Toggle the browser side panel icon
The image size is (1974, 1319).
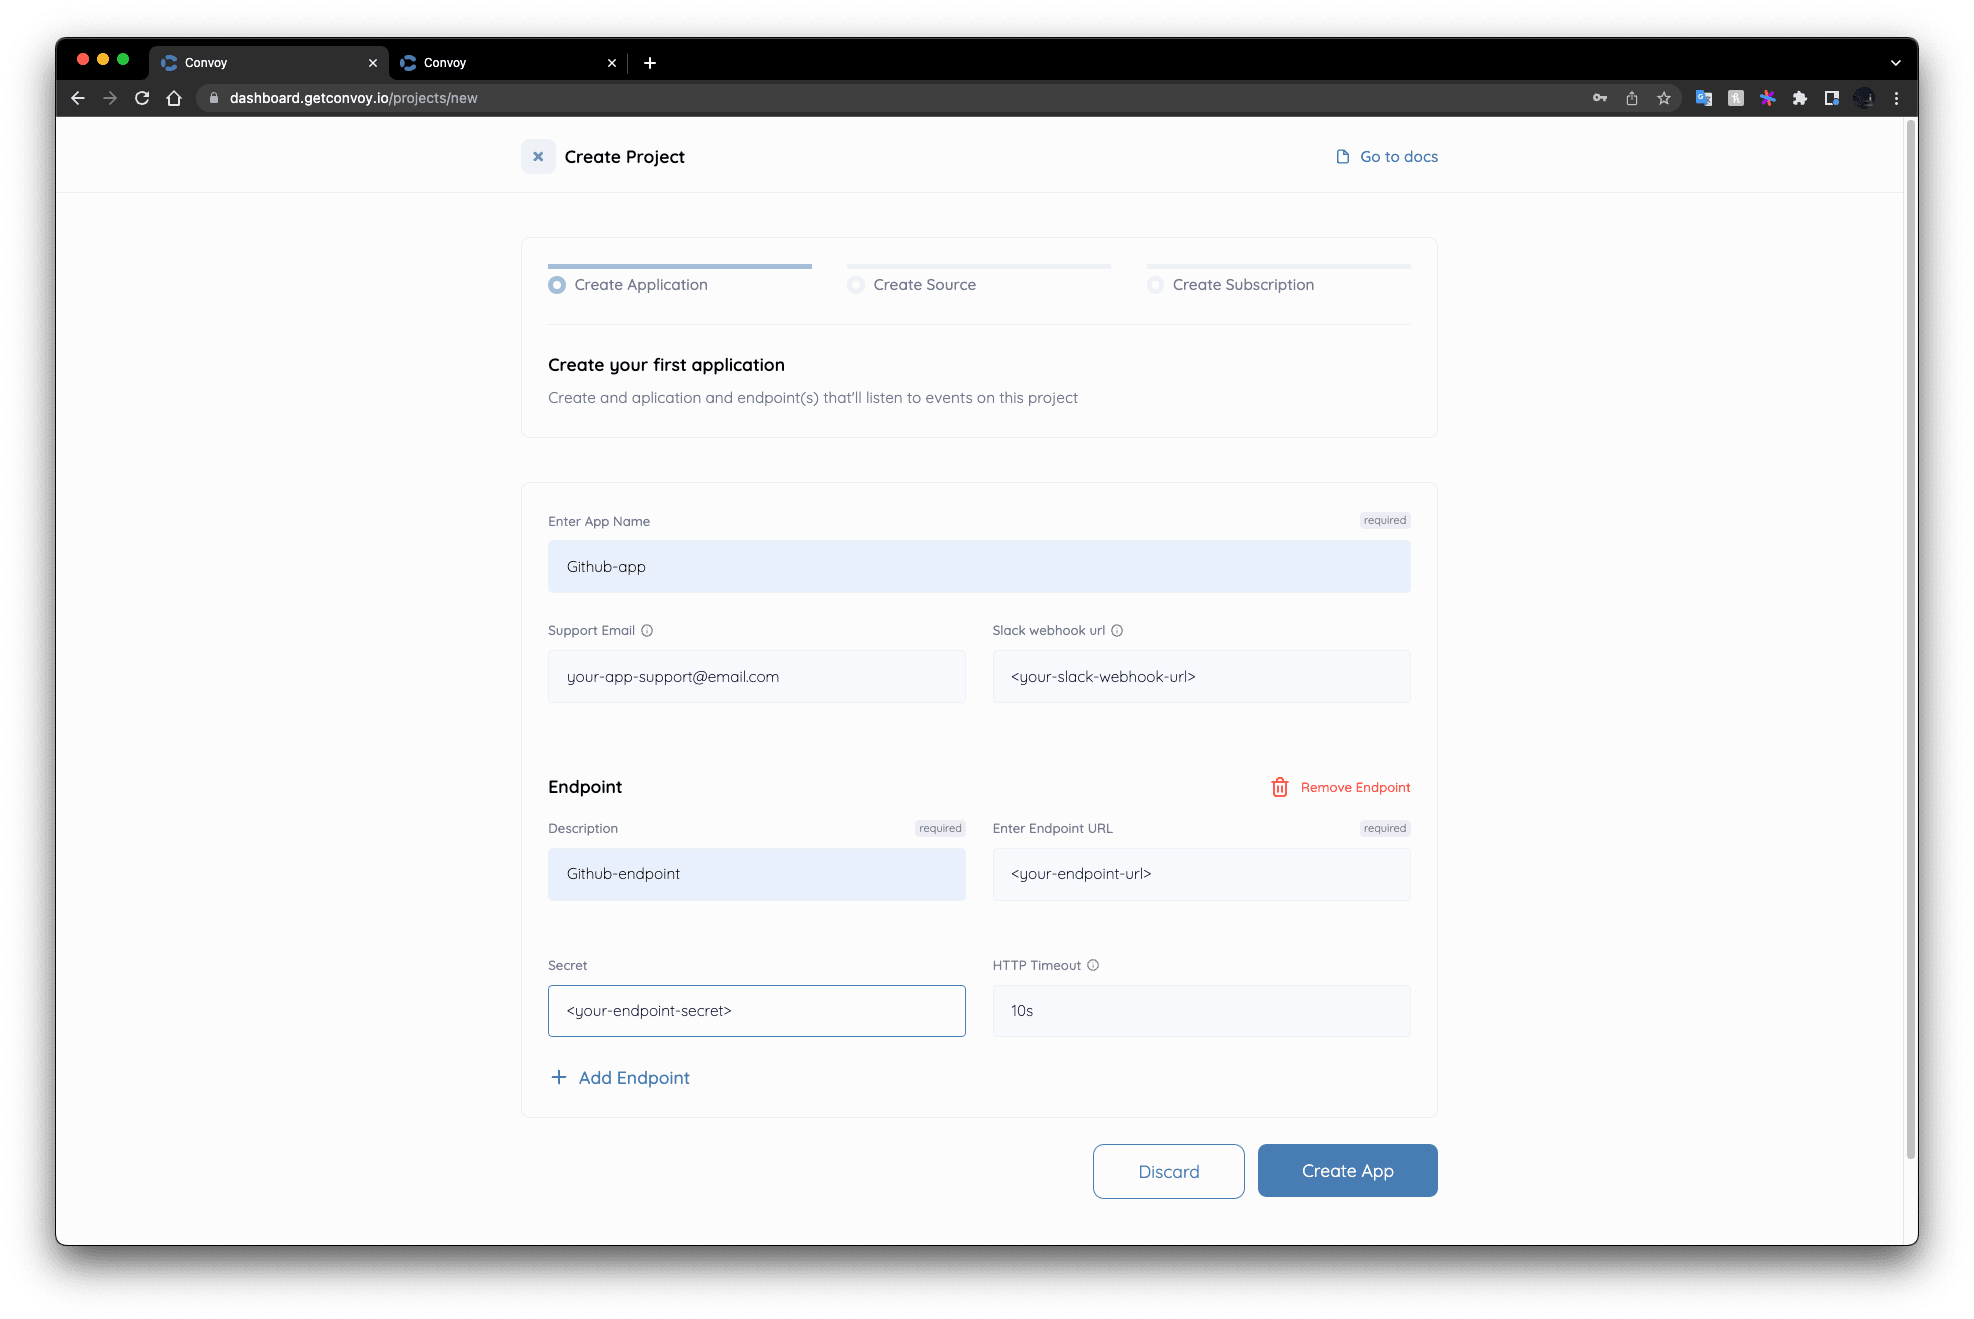coord(1832,98)
